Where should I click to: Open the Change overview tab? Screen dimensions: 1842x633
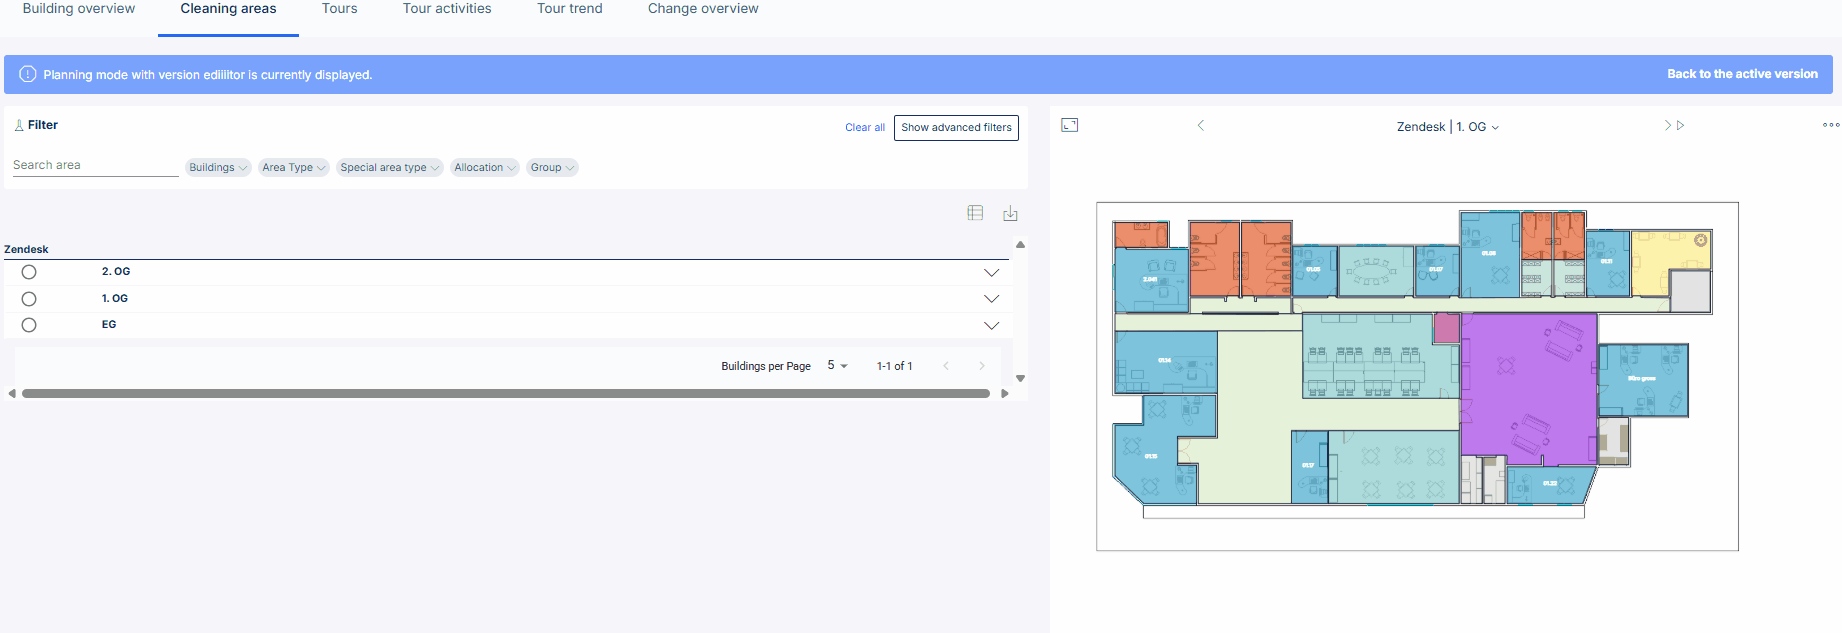703,9
